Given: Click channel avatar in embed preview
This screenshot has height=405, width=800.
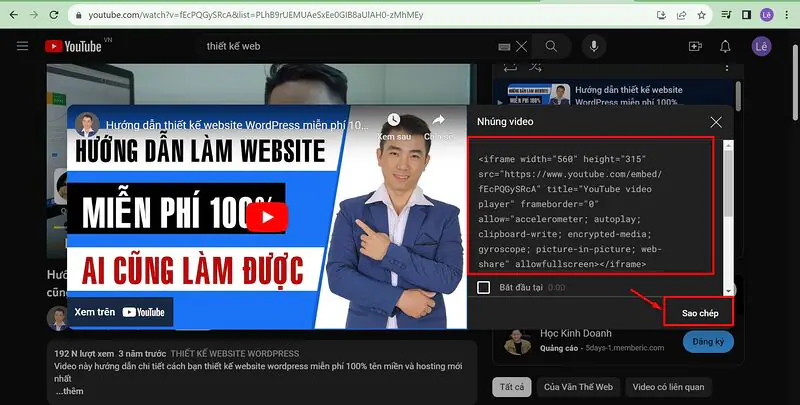Looking at the screenshot, I should point(87,124).
